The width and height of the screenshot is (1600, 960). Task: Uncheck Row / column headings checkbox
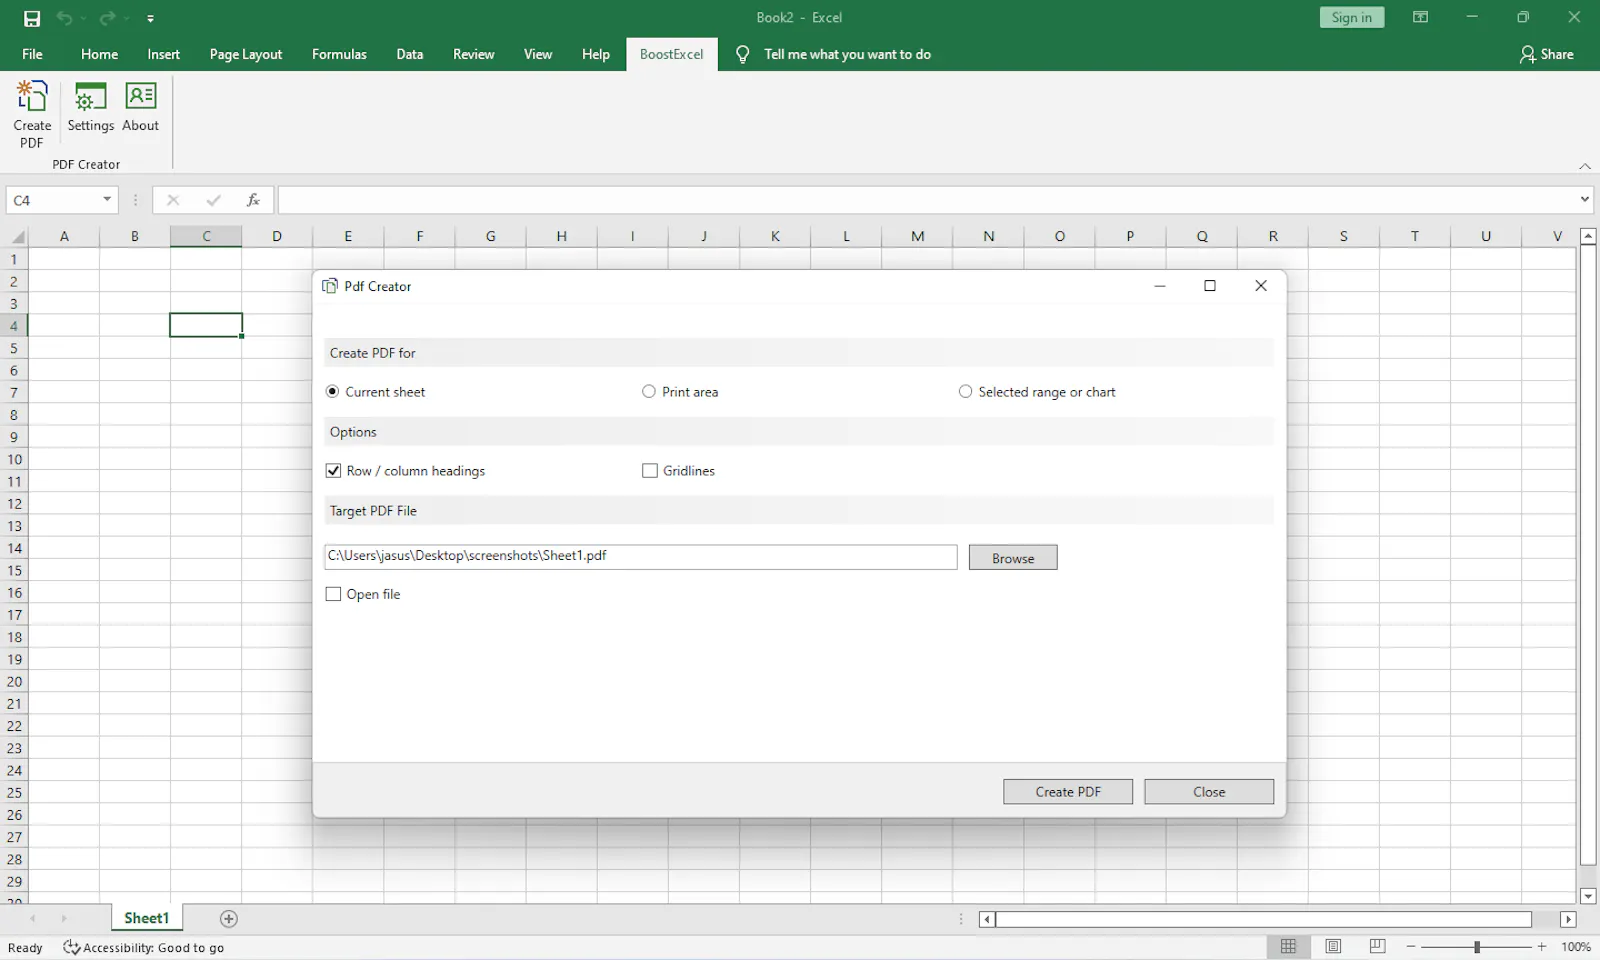point(333,471)
